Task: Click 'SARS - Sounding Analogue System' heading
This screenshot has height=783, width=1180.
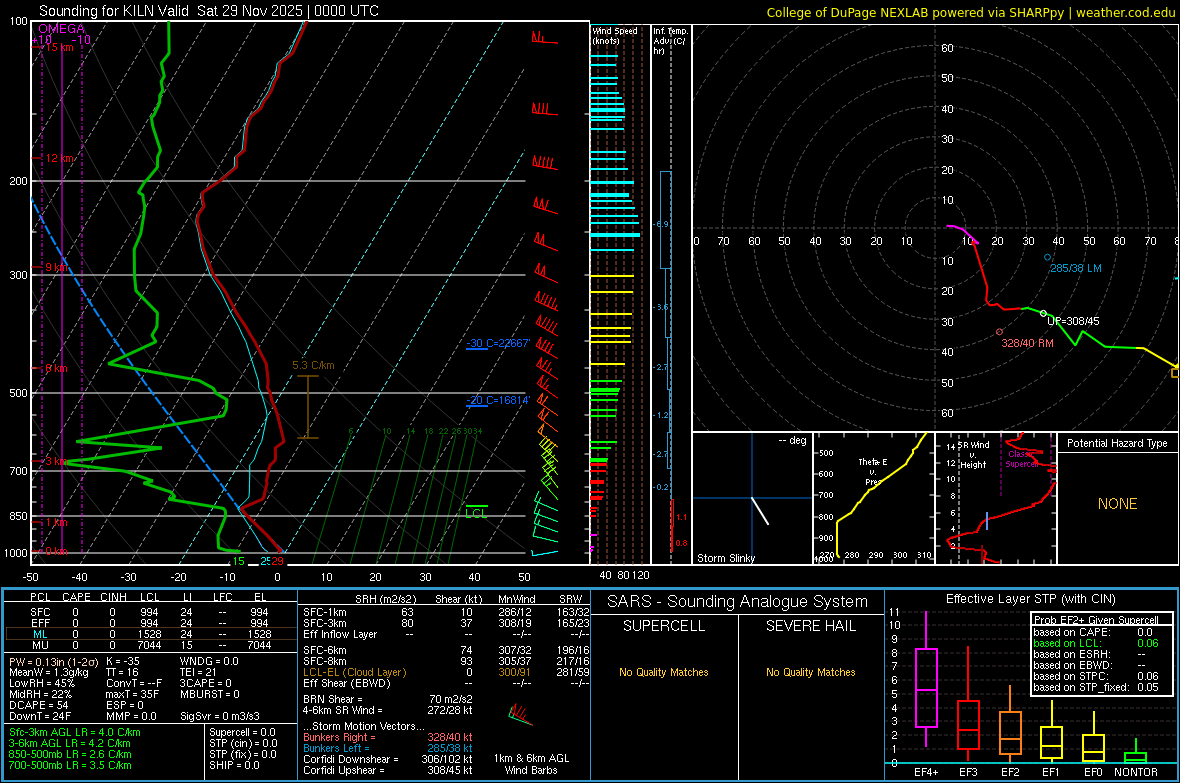Action: pyautogui.click(x=737, y=602)
